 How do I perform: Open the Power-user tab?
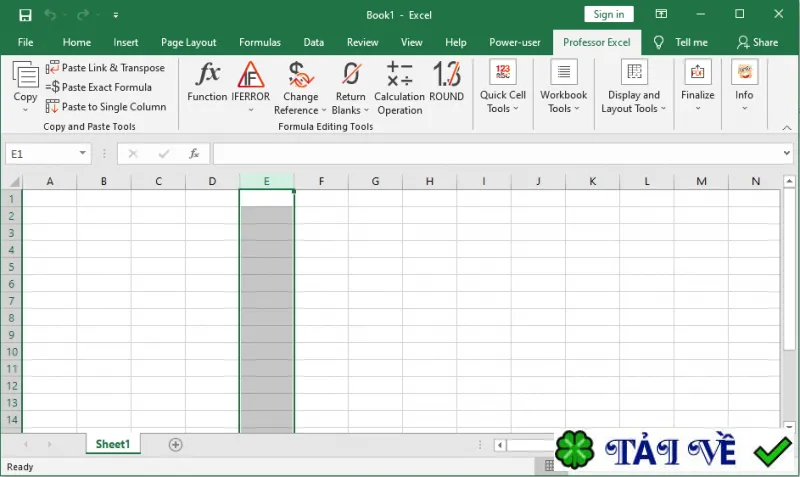click(514, 42)
